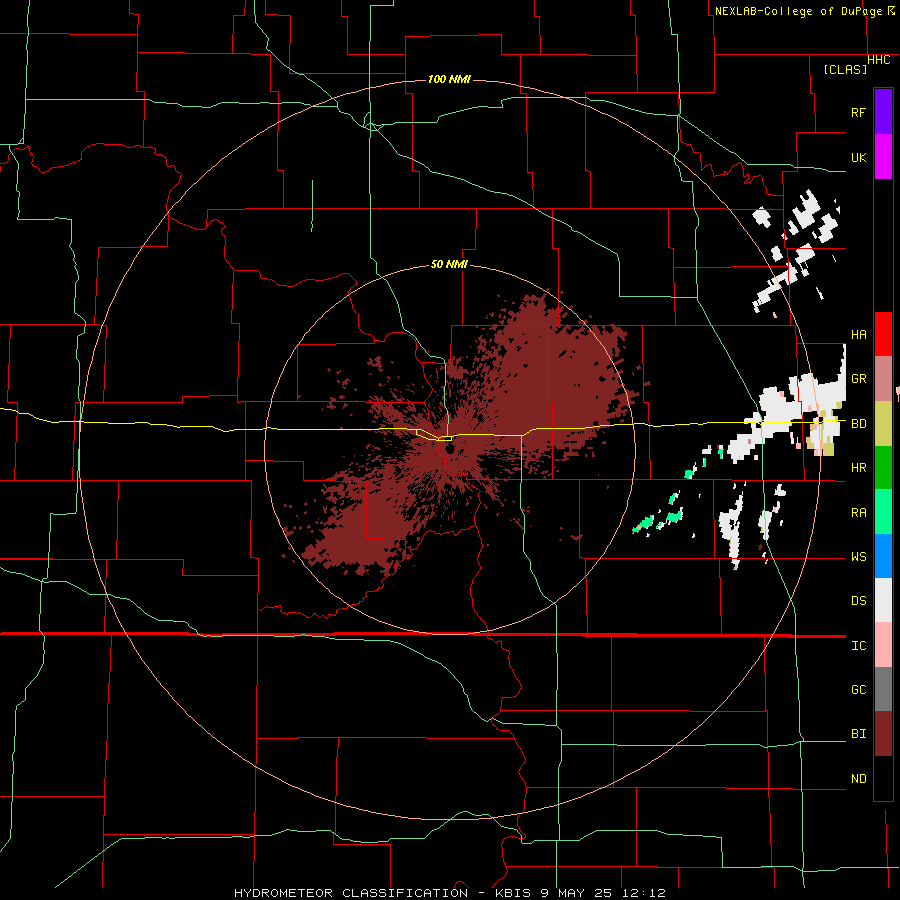Pick the brown BI legend swatch
The image size is (900, 900).
883,734
